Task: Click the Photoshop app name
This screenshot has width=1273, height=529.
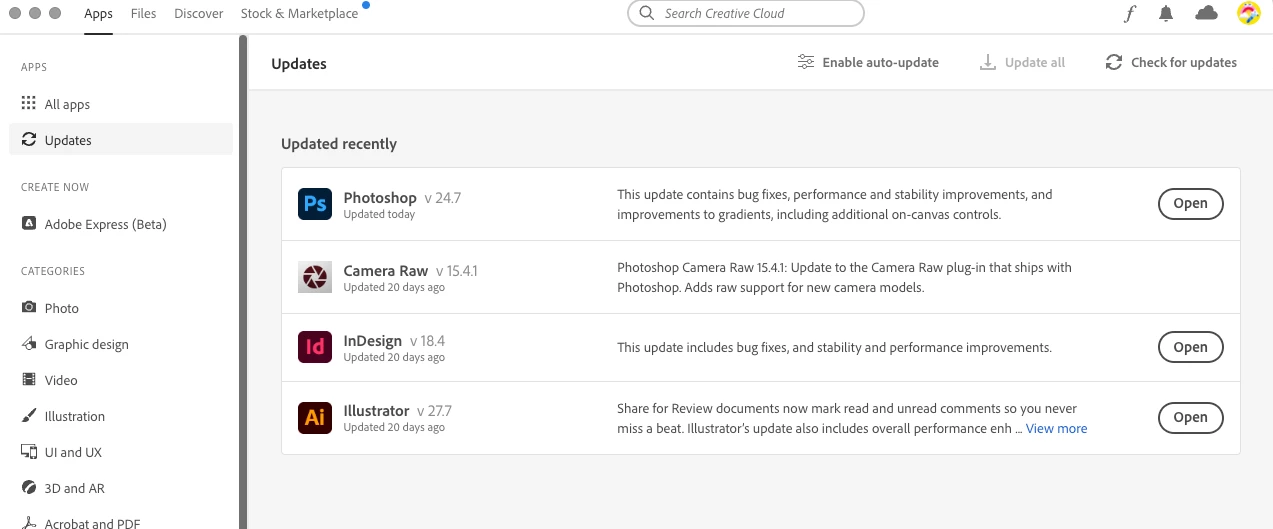Action: [x=380, y=198]
